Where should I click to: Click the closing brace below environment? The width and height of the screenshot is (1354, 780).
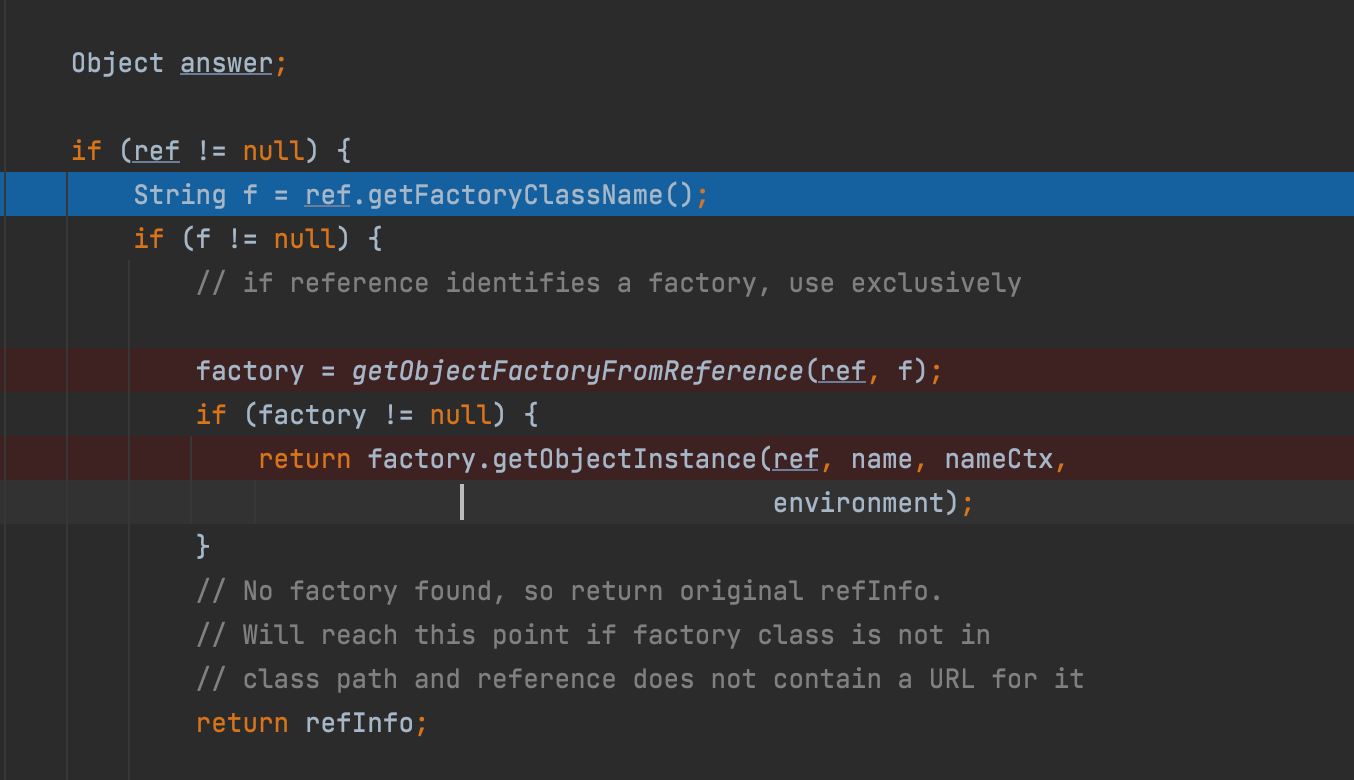(203, 546)
